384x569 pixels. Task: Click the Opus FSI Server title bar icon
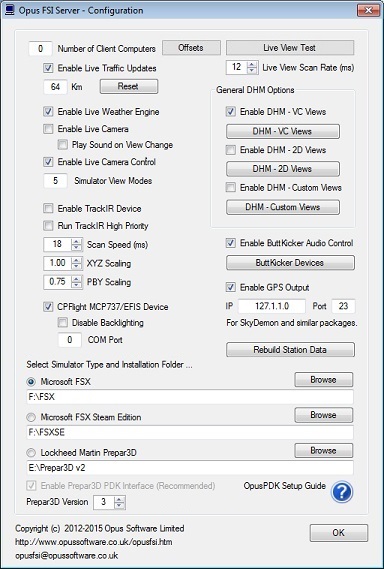pyautogui.click(x=9, y=11)
